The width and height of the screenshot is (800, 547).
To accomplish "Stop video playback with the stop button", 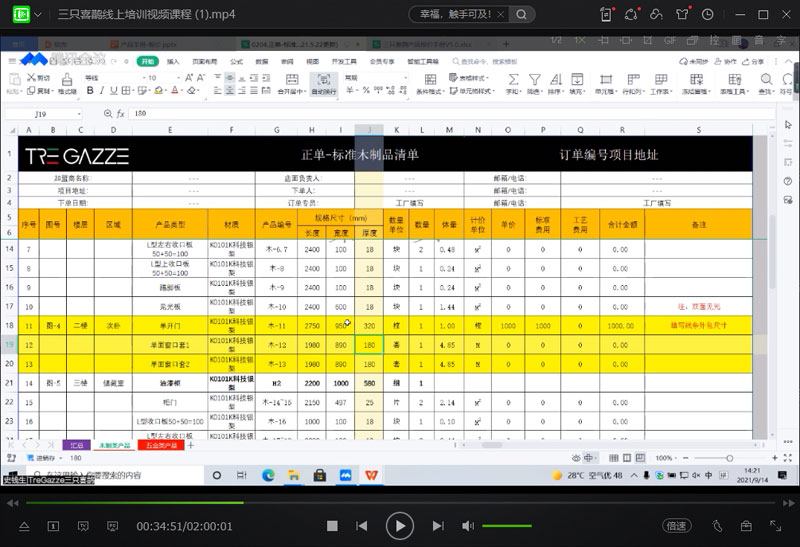I will 332,526.
